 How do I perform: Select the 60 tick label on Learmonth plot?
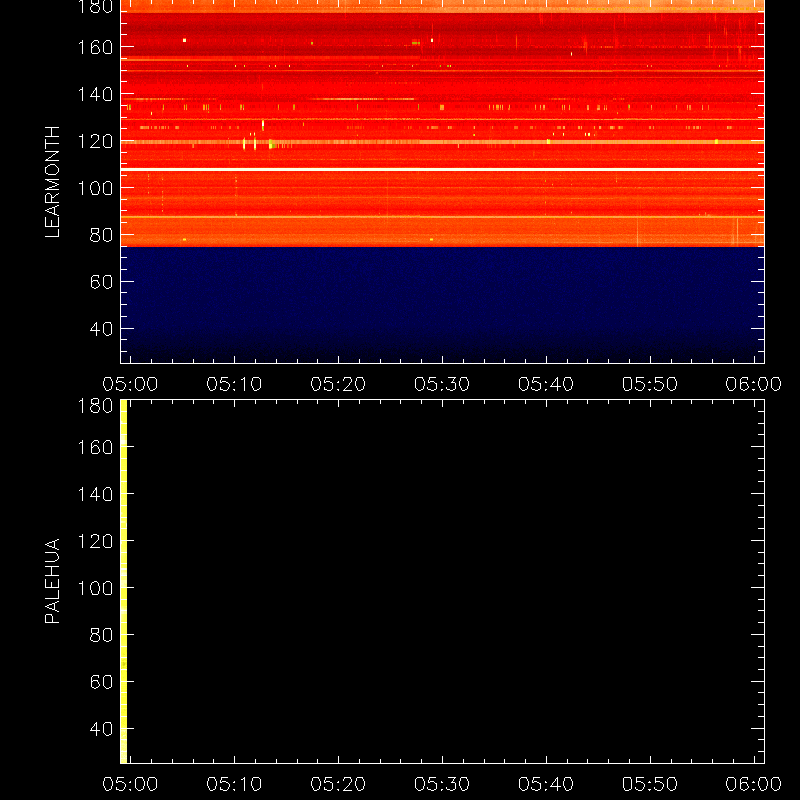pyautogui.click(x=101, y=282)
